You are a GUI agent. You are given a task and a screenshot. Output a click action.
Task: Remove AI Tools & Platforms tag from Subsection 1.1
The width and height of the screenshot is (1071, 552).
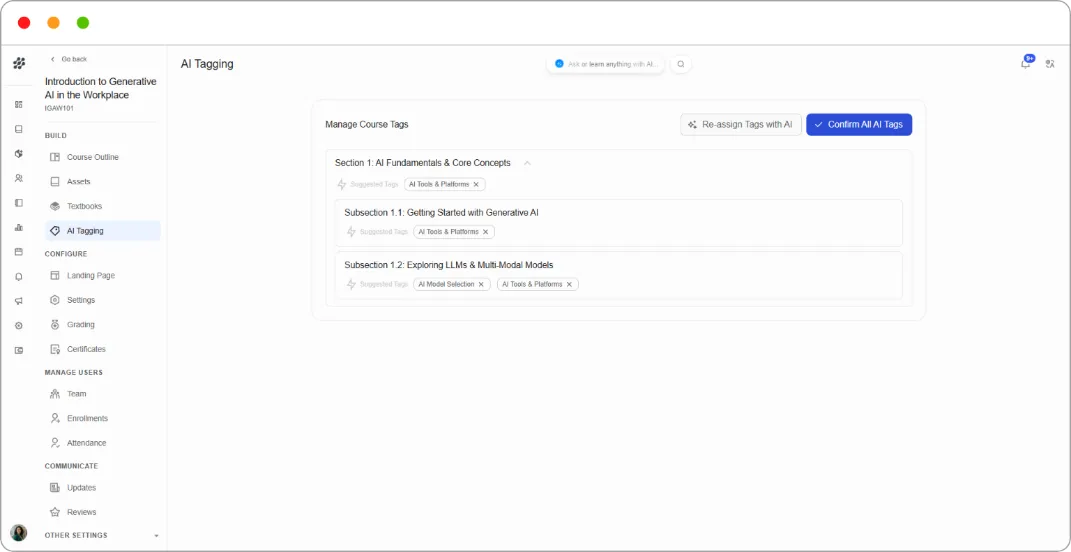click(x=486, y=232)
